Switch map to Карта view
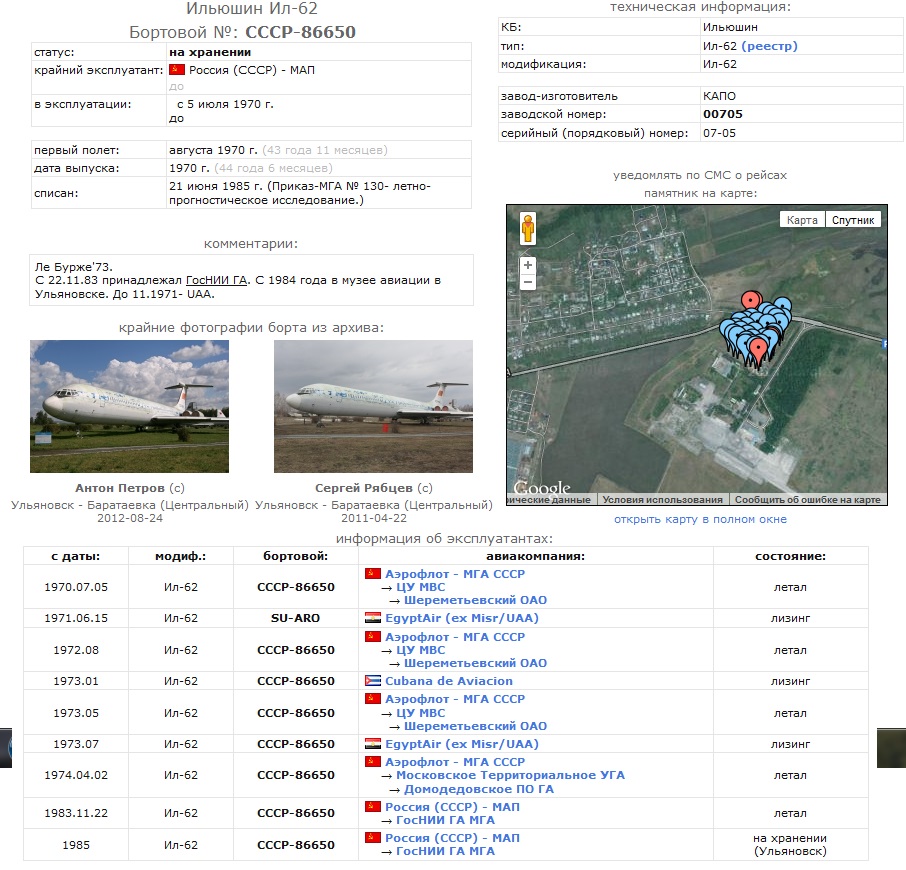Viewport: 906px width, 870px height. (x=802, y=220)
